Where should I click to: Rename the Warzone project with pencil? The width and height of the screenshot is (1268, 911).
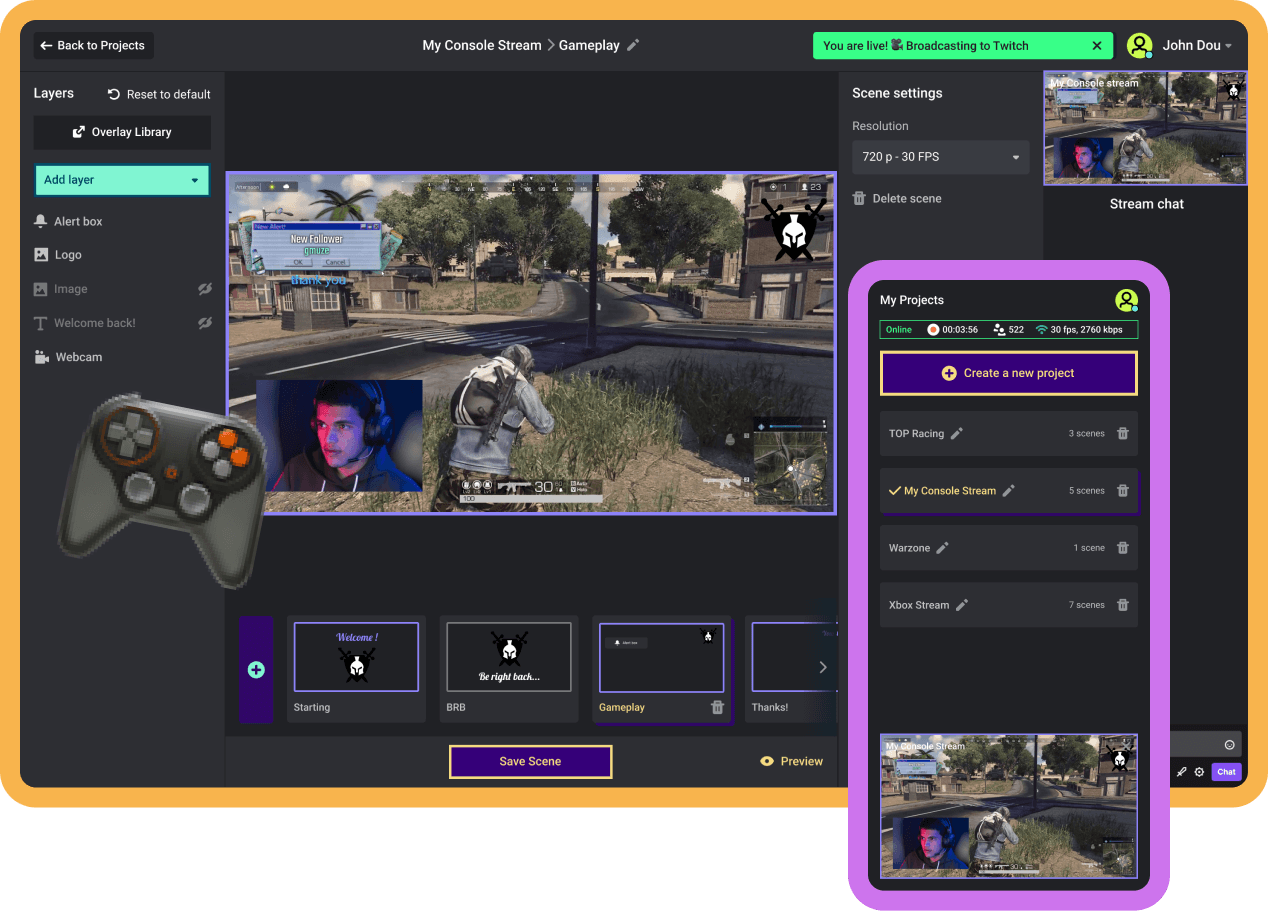click(942, 548)
